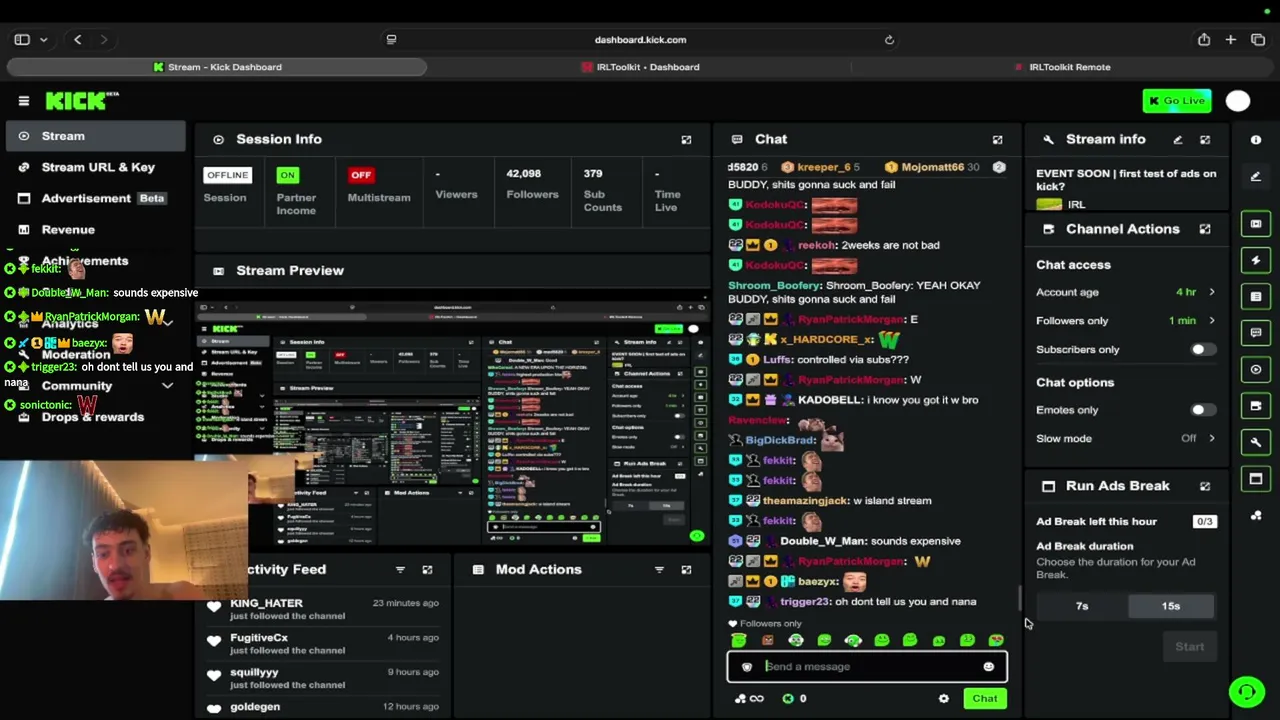Open the Safari sidebar dropdown arrow
Viewport: 1280px width, 720px height.
pos(44,40)
